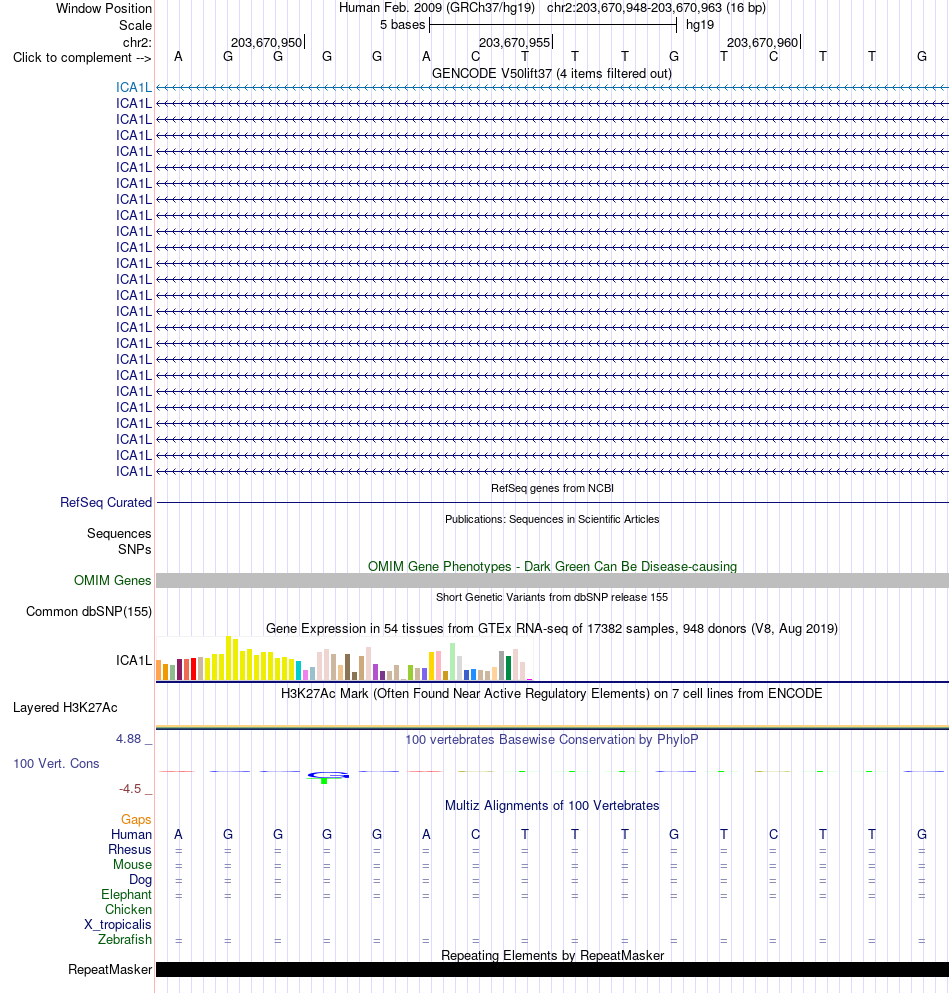Click the Layered H3K27Ac track label
The width and height of the screenshot is (950, 993).
(x=65, y=707)
